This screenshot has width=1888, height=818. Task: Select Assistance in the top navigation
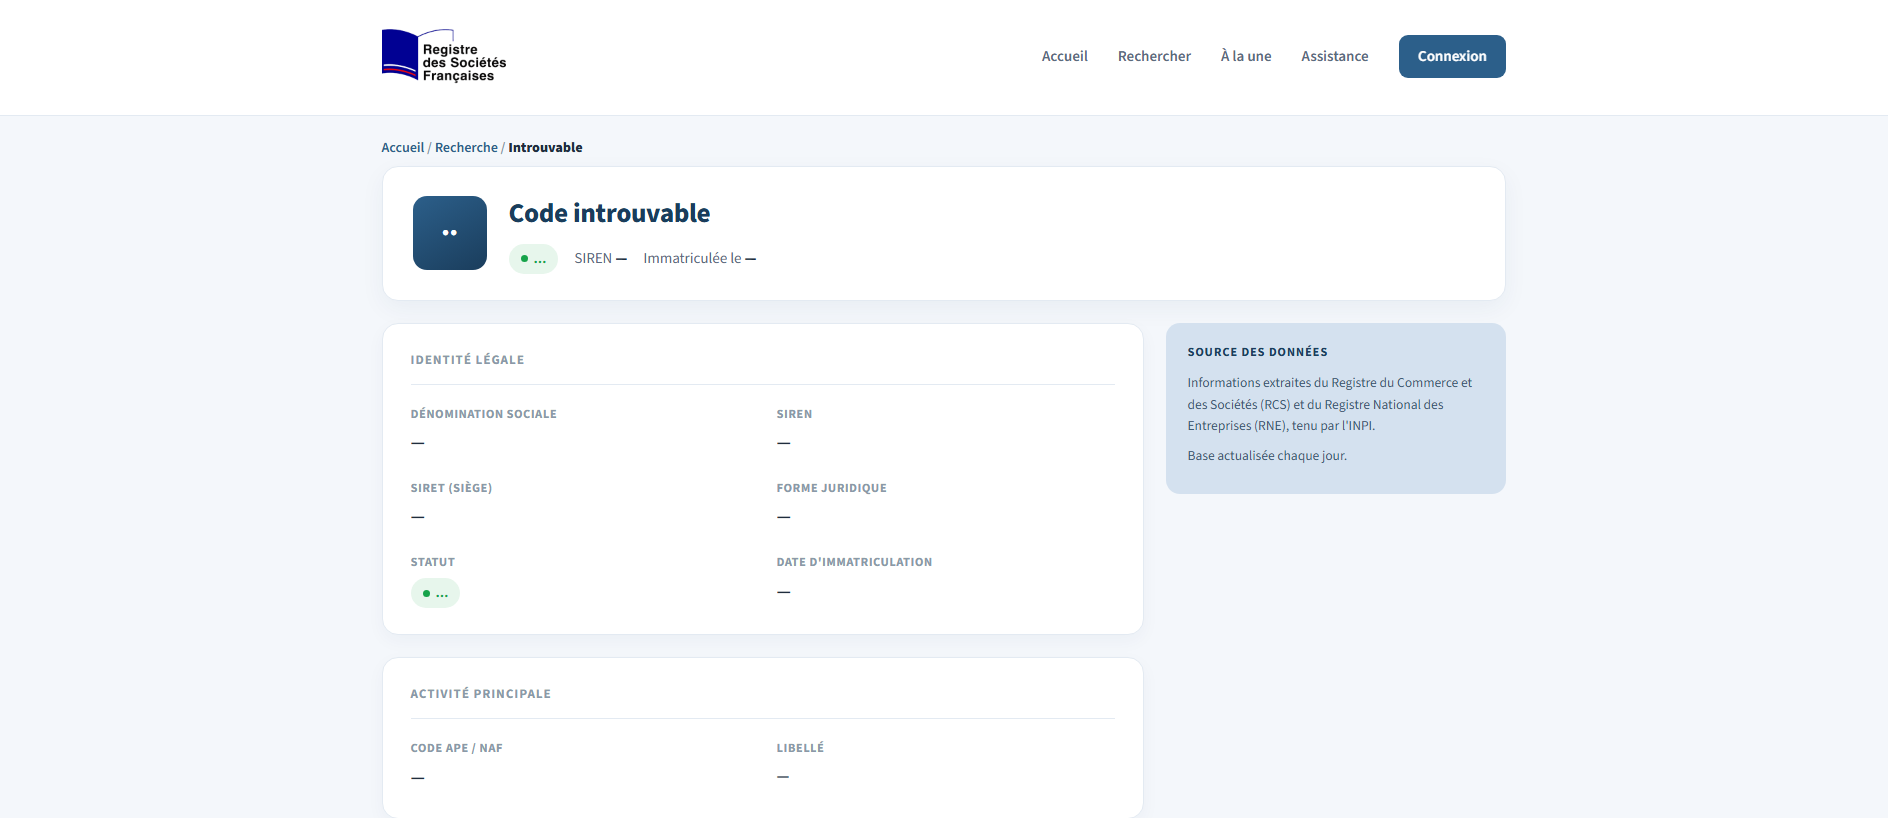click(x=1334, y=56)
